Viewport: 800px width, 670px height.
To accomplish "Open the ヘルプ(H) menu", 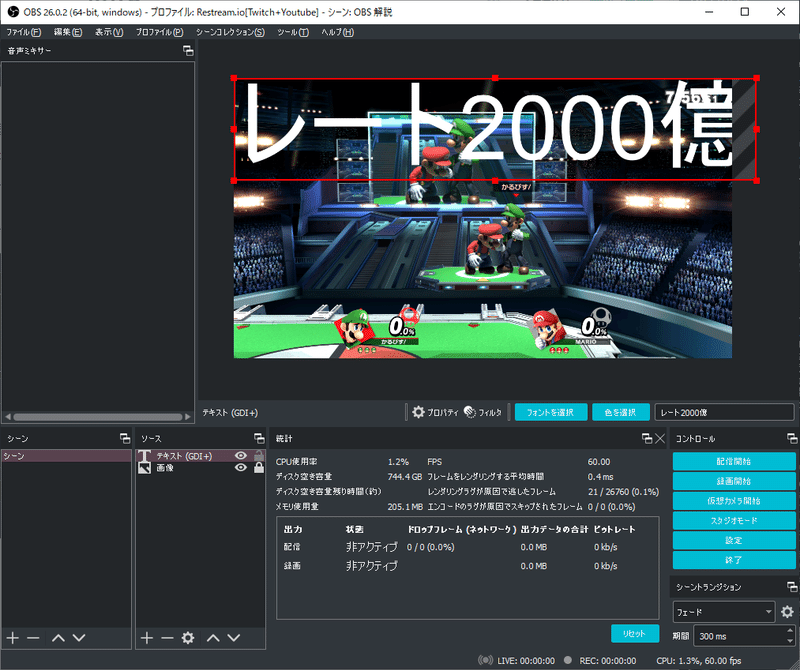I will coord(337,32).
